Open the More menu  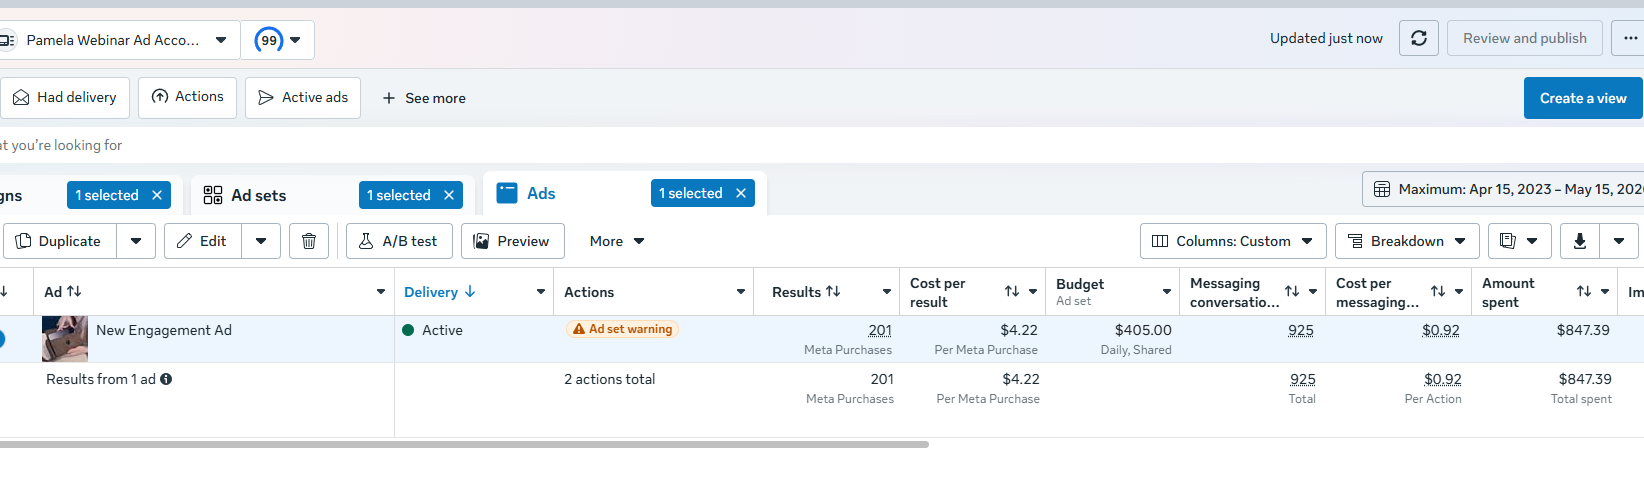pyautogui.click(x=617, y=241)
